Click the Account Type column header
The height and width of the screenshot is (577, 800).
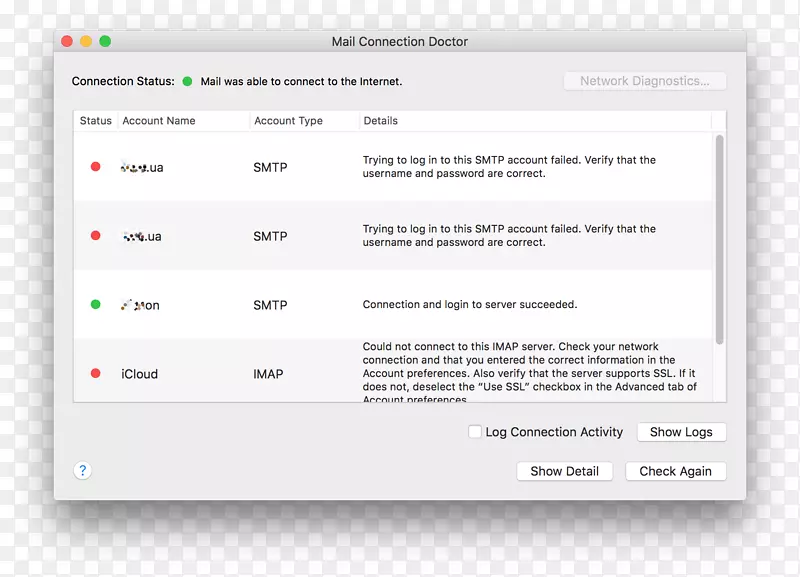click(x=288, y=121)
